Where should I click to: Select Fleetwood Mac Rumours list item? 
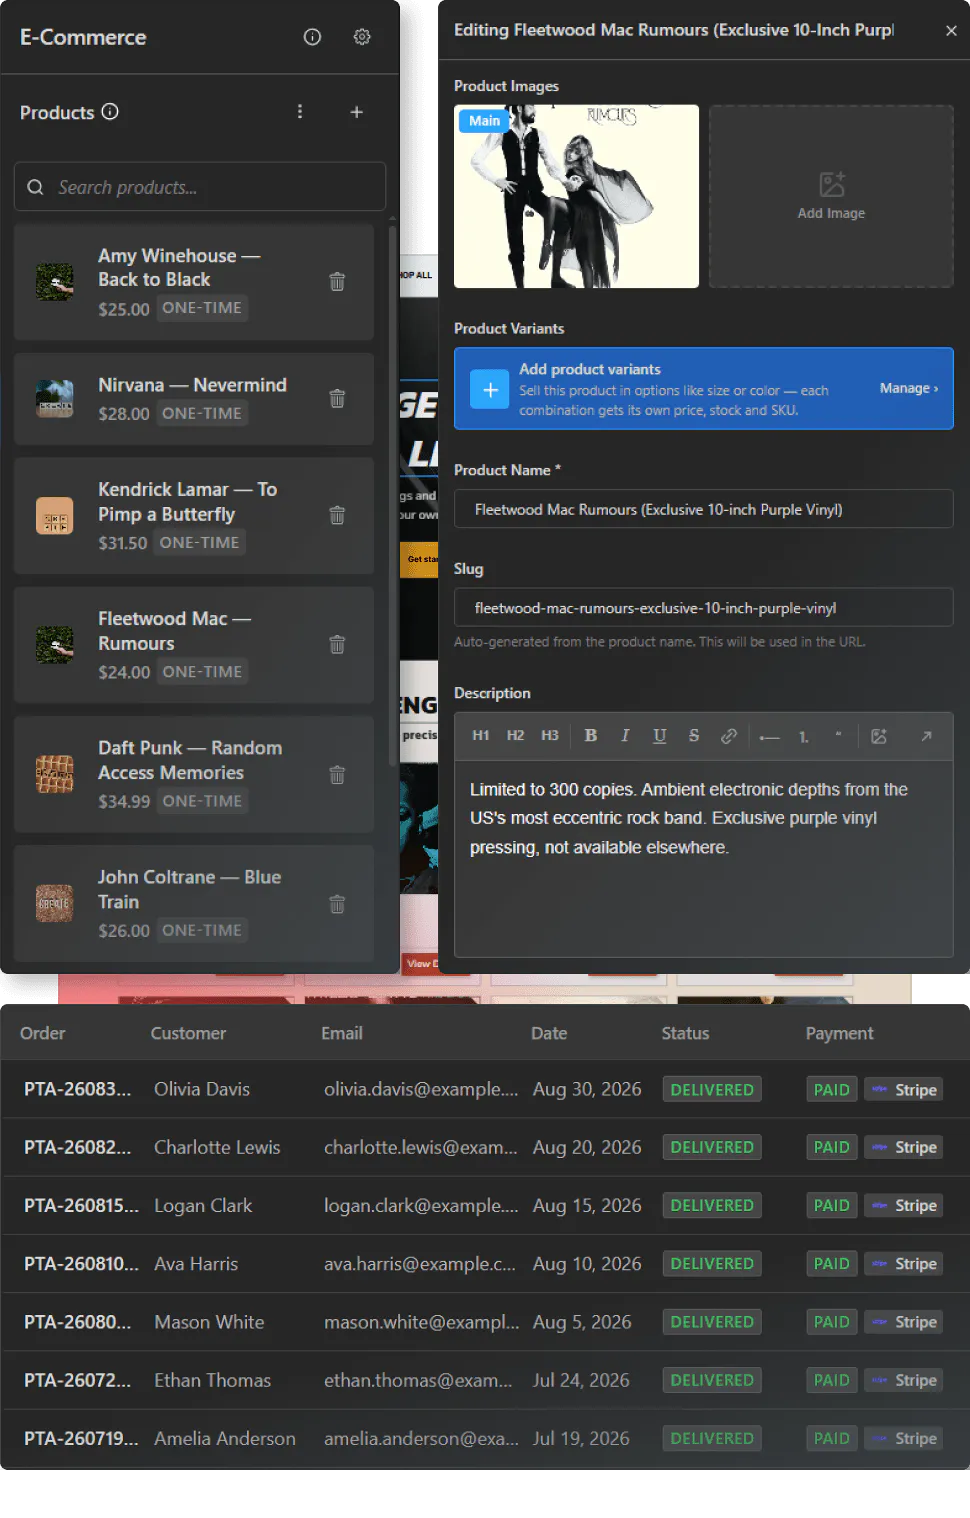[x=194, y=644]
